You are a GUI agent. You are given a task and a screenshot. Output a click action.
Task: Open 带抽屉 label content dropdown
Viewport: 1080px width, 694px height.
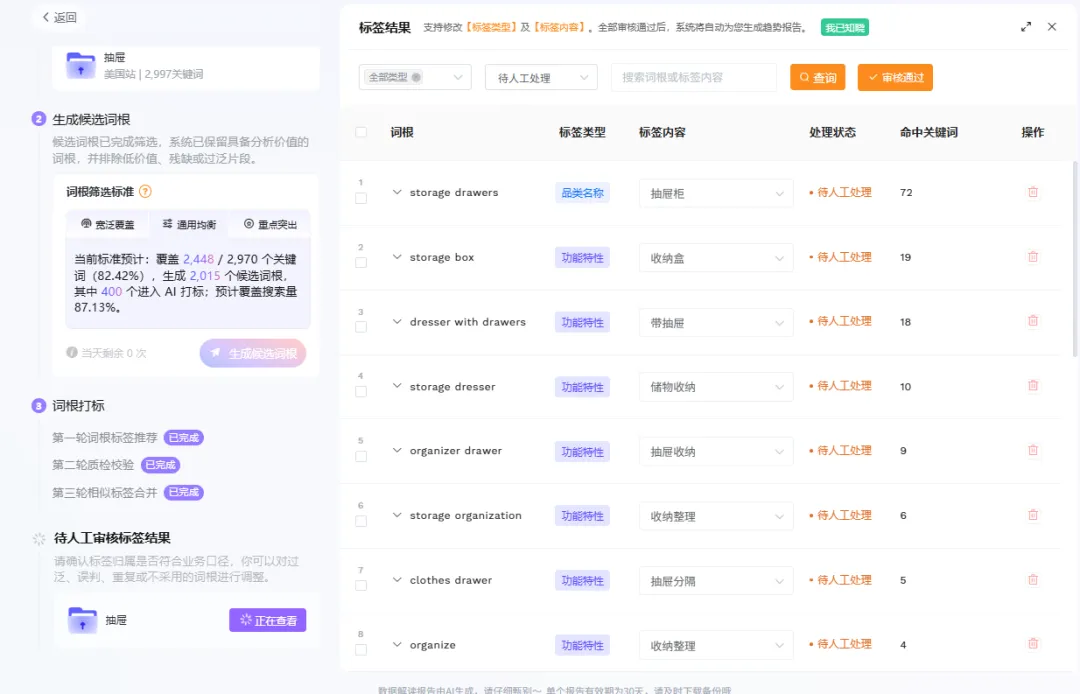pos(716,322)
